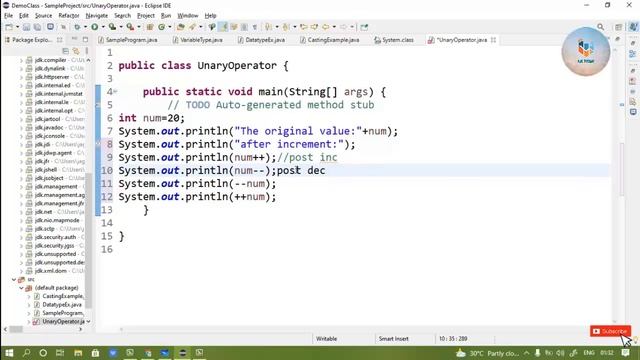The width and height of the screenshot is (640, 360).
Task: Click the Back navigation arrow icon
Action: point(325,27)
